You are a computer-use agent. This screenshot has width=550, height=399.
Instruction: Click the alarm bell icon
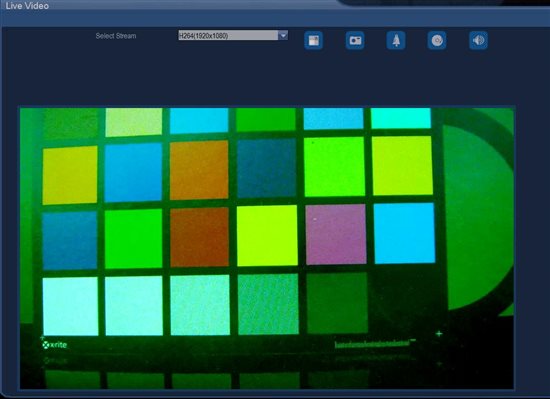[x=396, y=40]
